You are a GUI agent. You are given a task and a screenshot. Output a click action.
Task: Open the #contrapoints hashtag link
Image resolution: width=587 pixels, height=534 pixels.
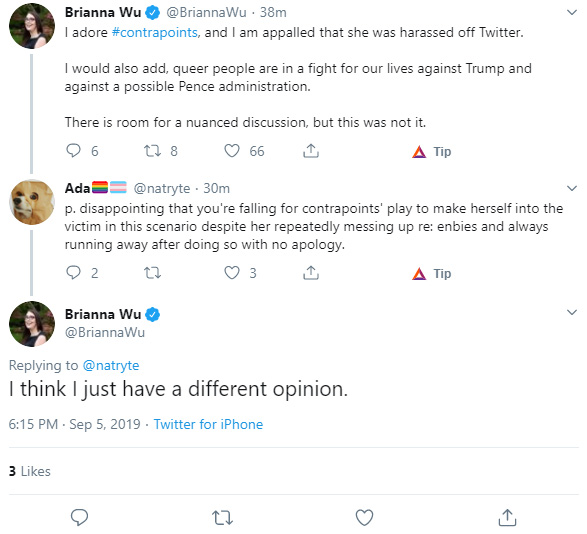point(155,33)
